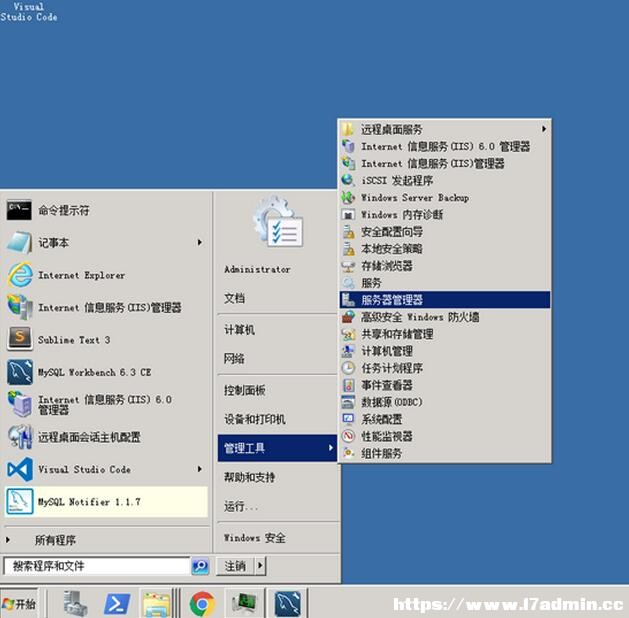Open 本地安全策略 entry

tap(445, 249)
